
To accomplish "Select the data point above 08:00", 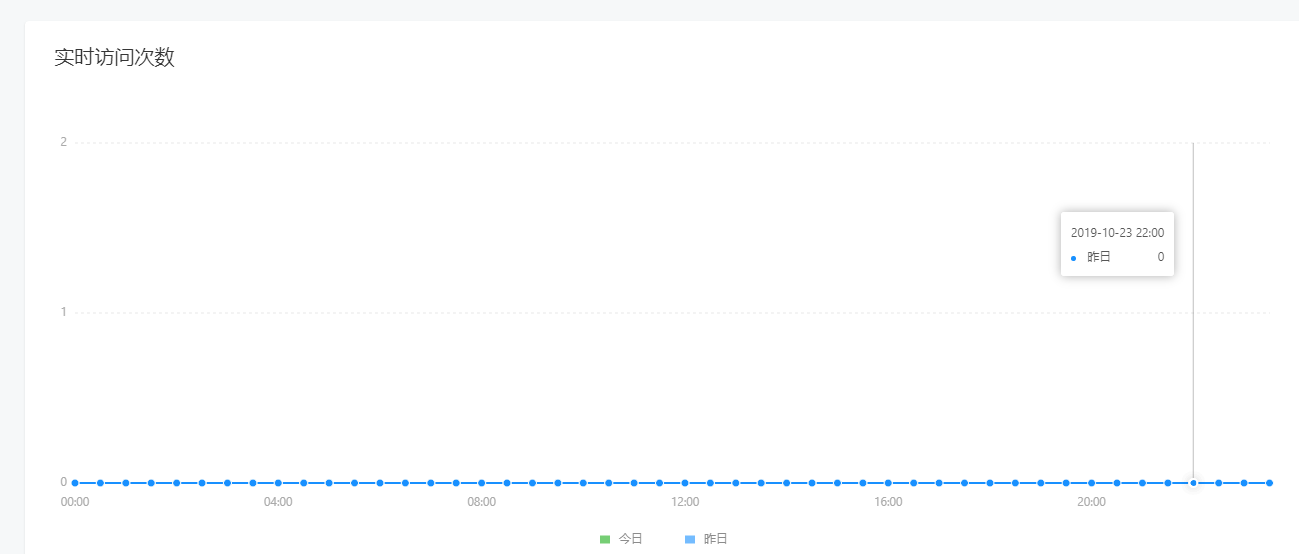I will pos(482,483).
